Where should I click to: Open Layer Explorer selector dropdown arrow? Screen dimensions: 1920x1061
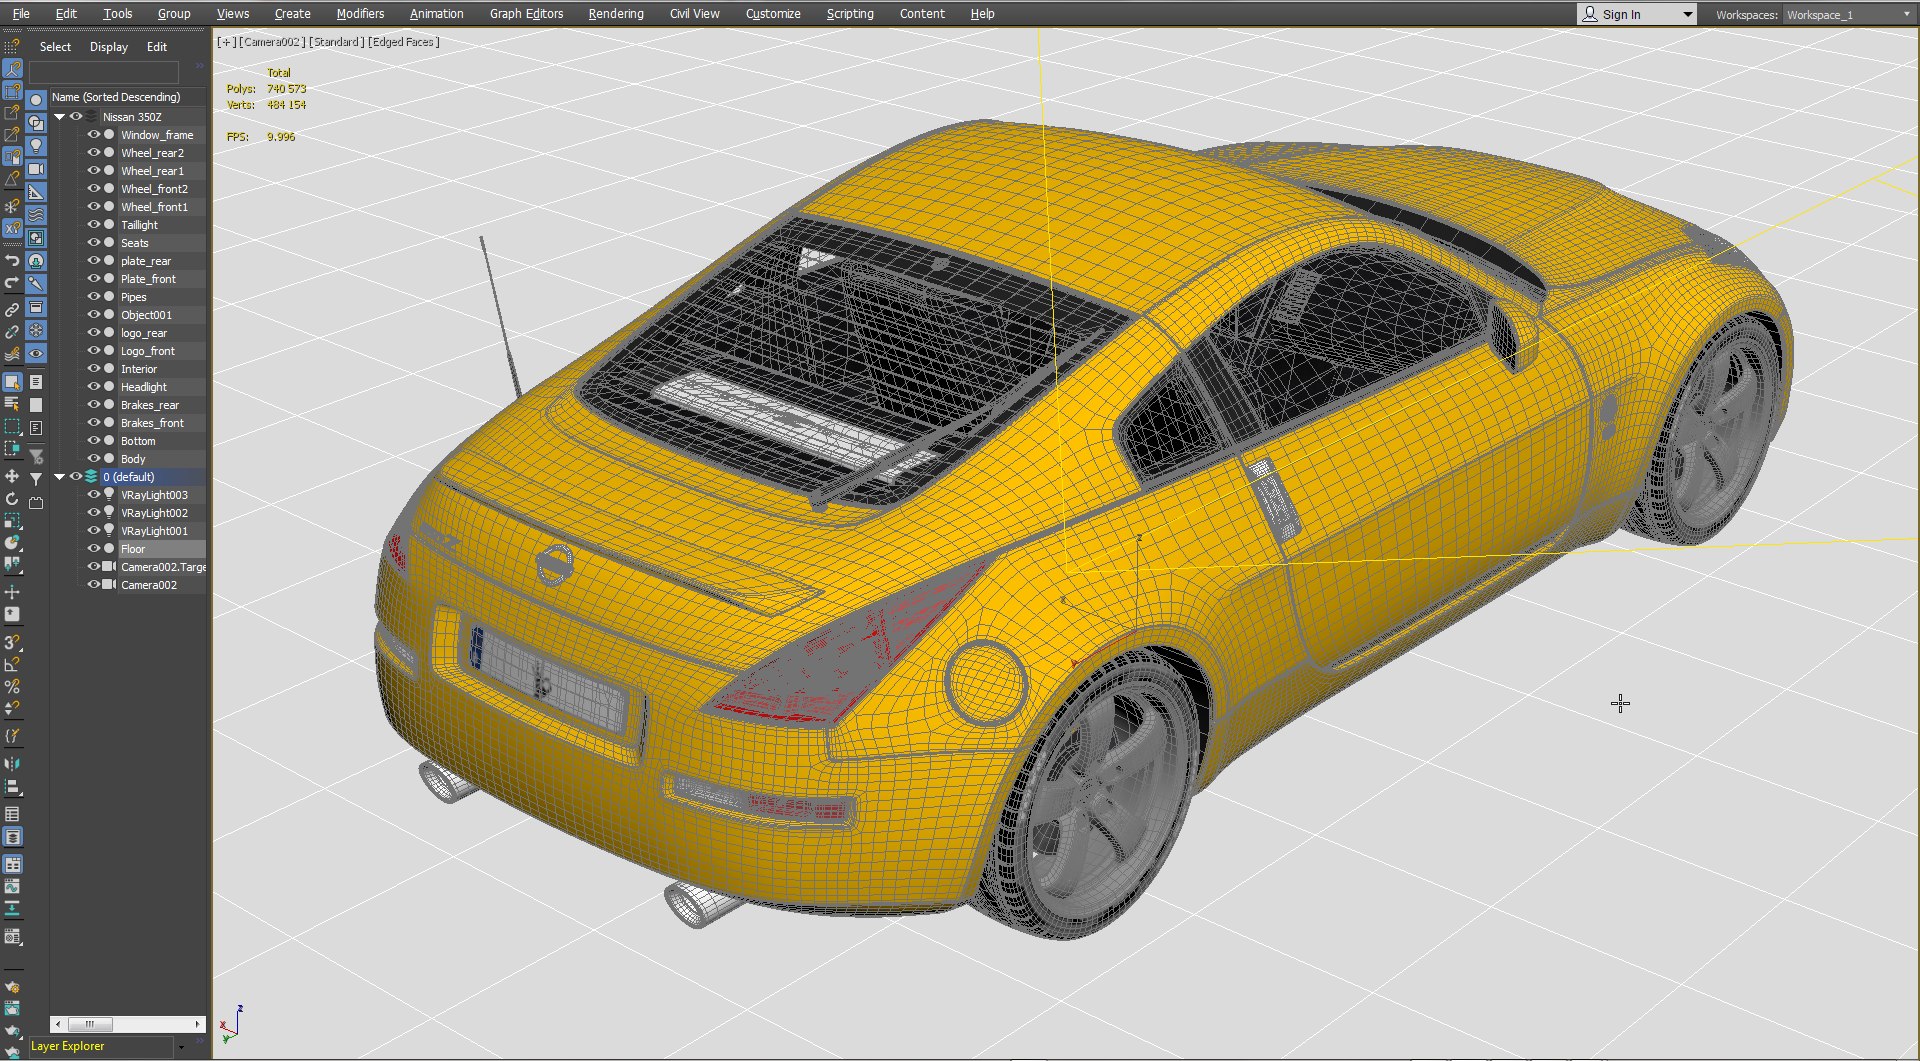pyautogui.click(x=181, y=1047)
